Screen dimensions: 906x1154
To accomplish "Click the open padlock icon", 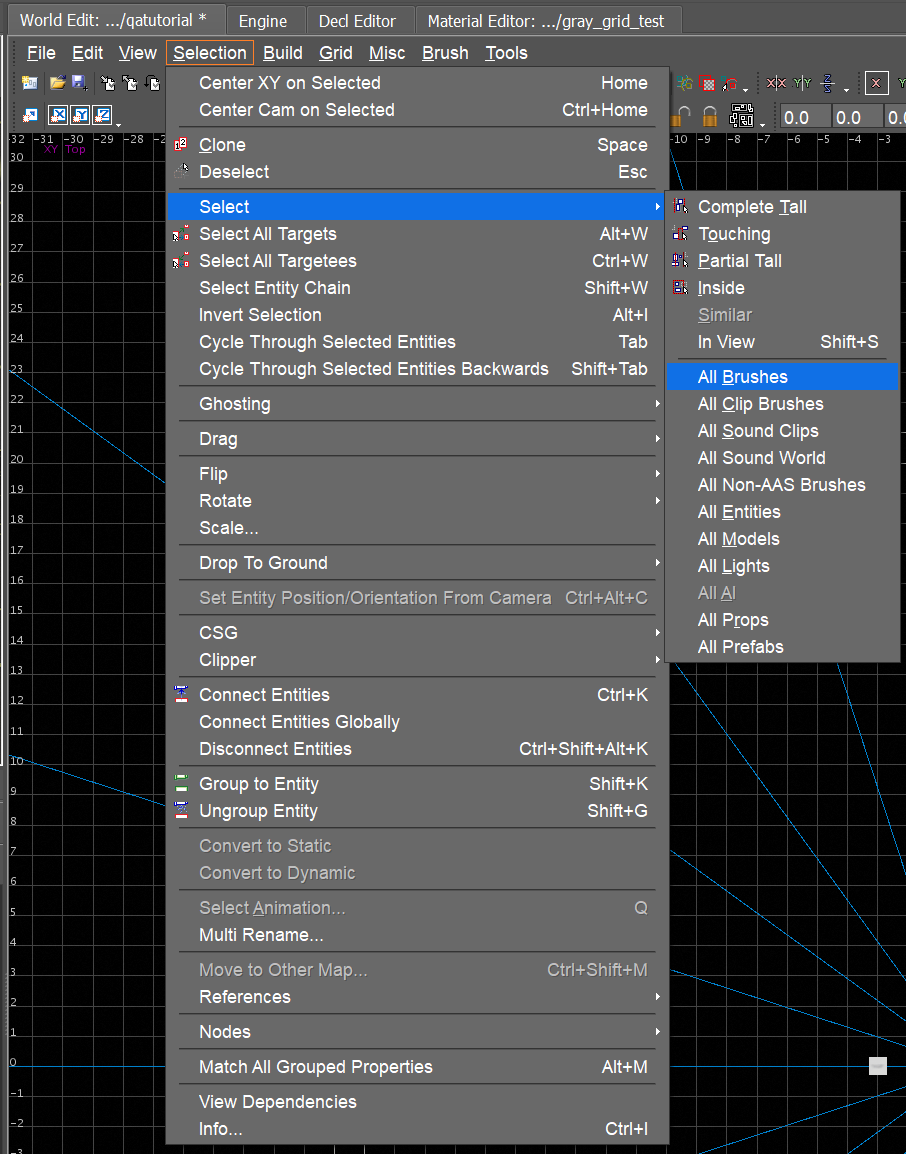I will click(x=682, y=116).
